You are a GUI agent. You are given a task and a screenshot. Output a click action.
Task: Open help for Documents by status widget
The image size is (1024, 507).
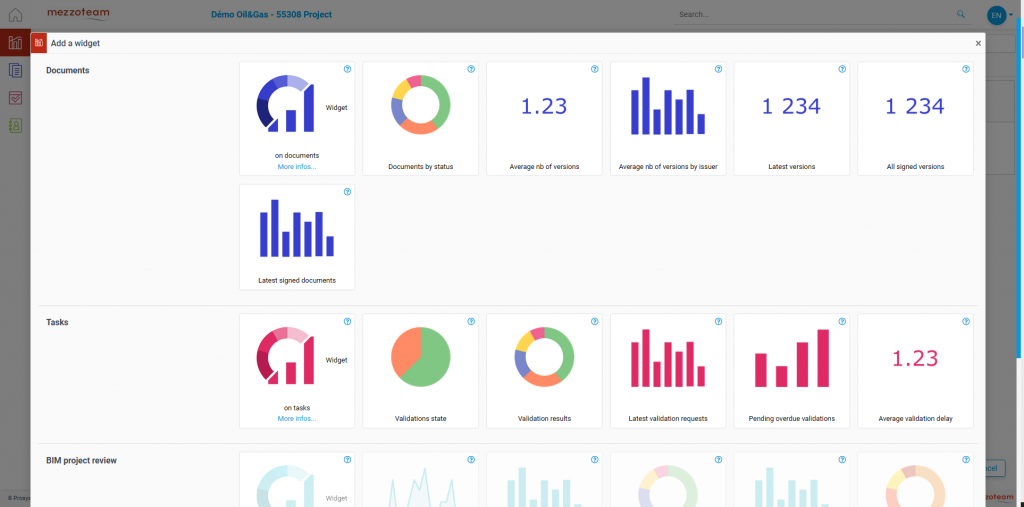tap(471, 69)
